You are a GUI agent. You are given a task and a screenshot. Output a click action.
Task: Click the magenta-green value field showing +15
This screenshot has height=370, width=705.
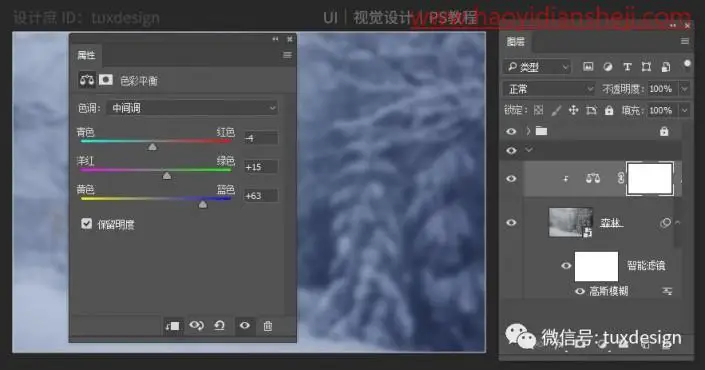261,167
